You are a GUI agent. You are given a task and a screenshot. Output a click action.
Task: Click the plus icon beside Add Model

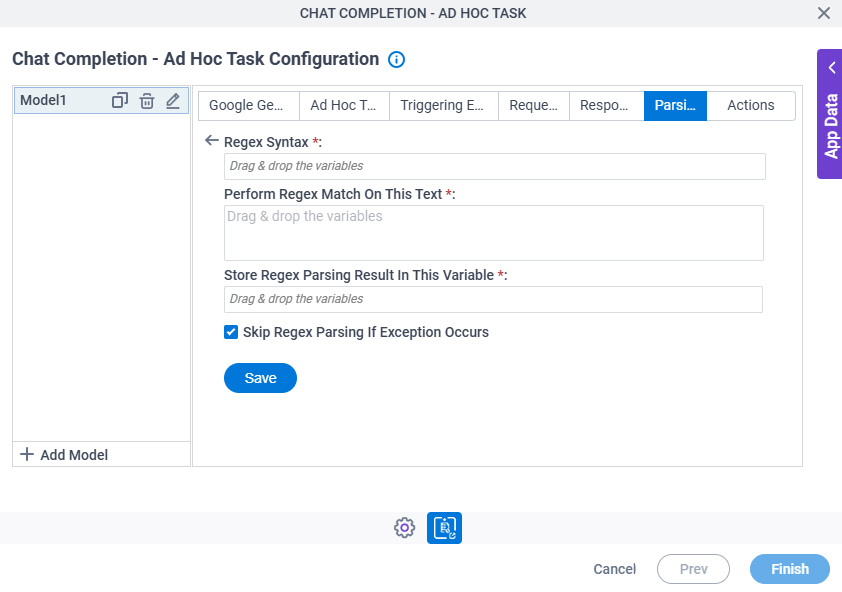(26, 454)
